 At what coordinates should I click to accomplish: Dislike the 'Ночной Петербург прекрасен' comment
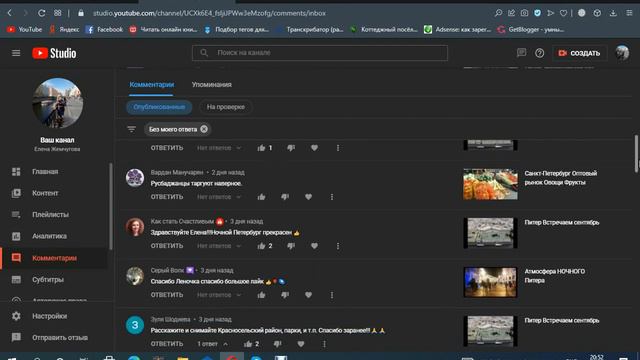pyautogui.click(x=291, y=246)
